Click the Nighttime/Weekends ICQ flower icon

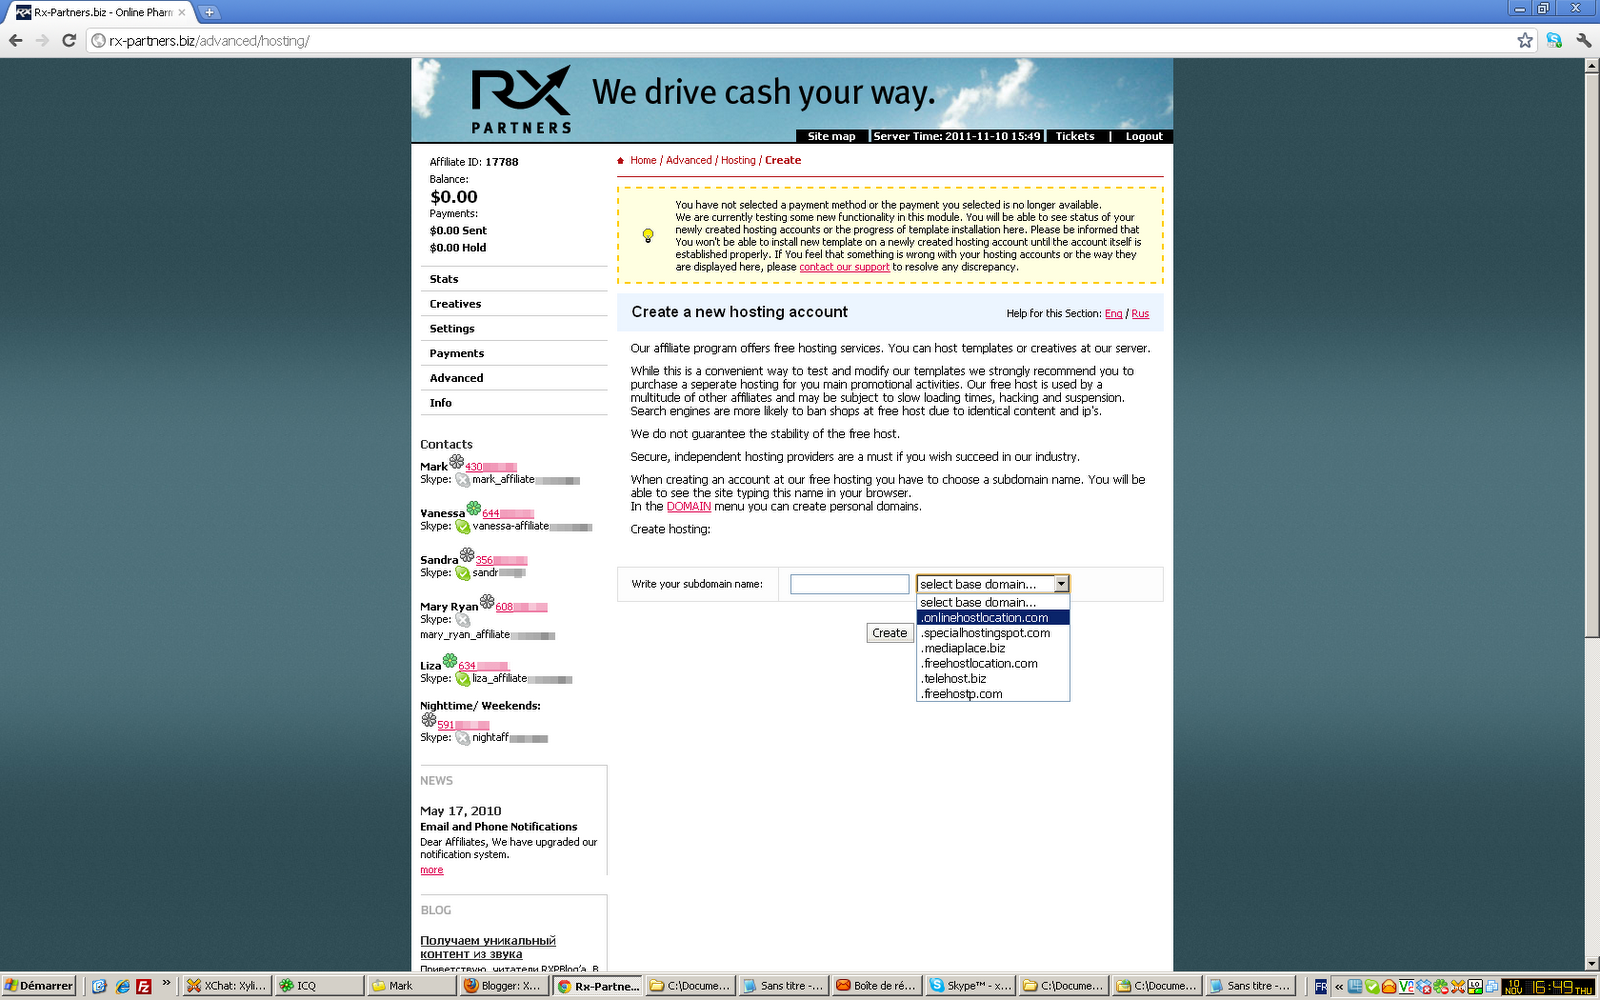pos(428,720)
